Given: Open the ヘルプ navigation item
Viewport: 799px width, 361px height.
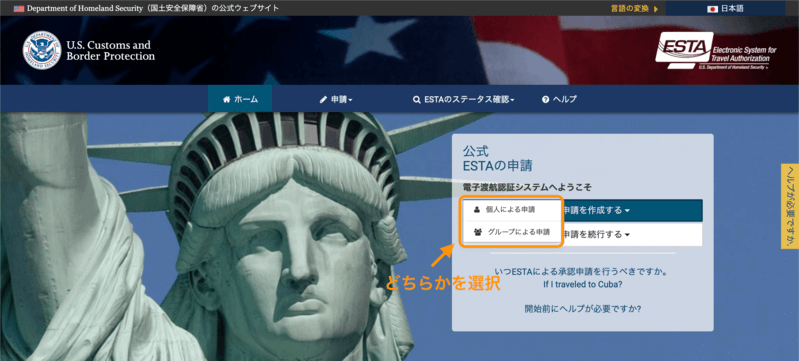Looking at the screenshot, I should [560, 99].
